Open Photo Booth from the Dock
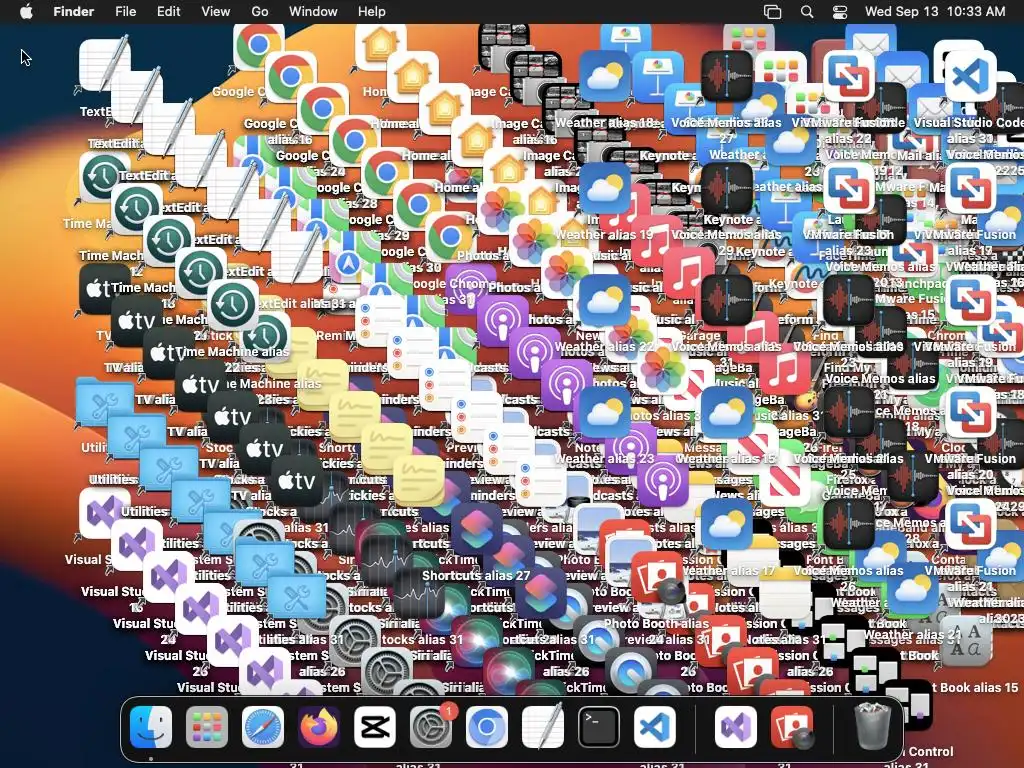The width and height of the screenshot is (1024, 768). (792, 727)
